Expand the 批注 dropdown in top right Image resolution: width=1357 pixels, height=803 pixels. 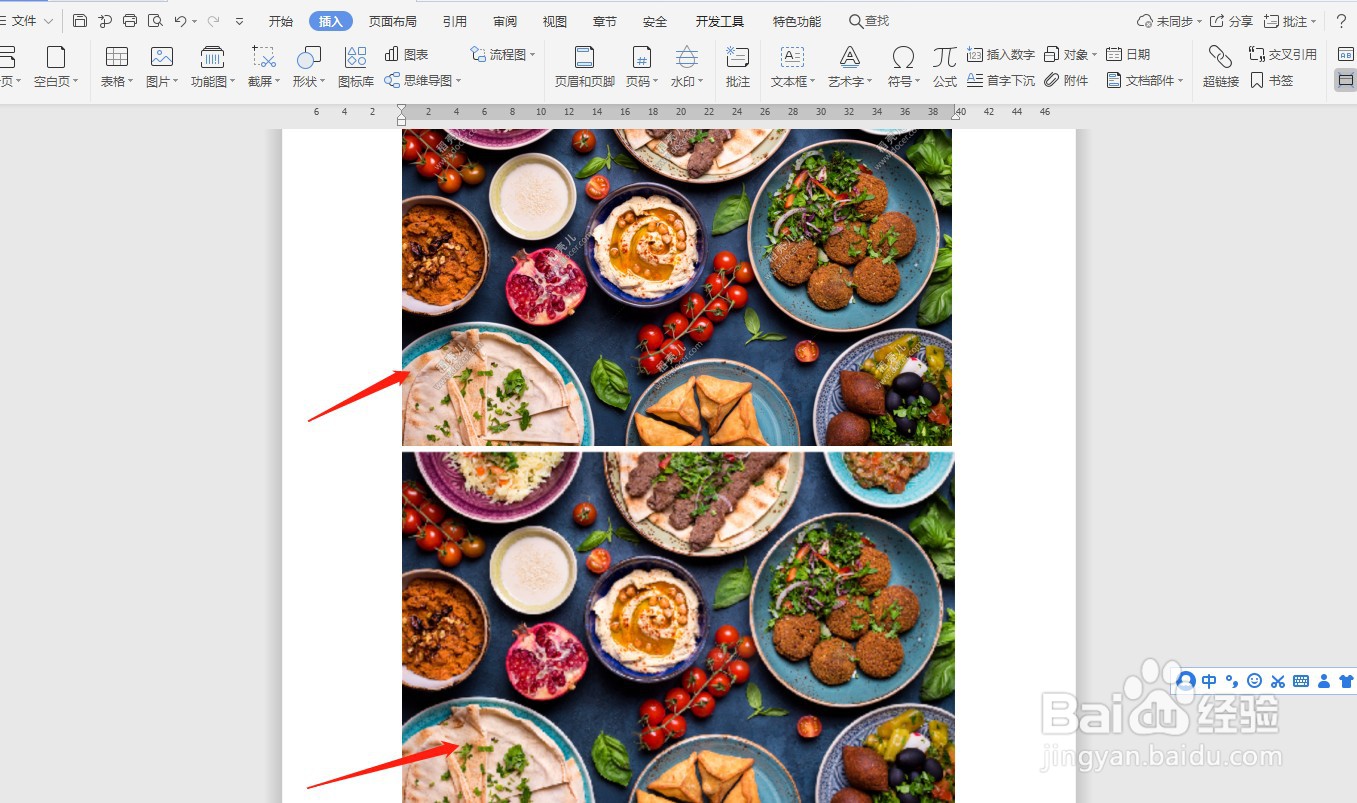coord(1291,21)
